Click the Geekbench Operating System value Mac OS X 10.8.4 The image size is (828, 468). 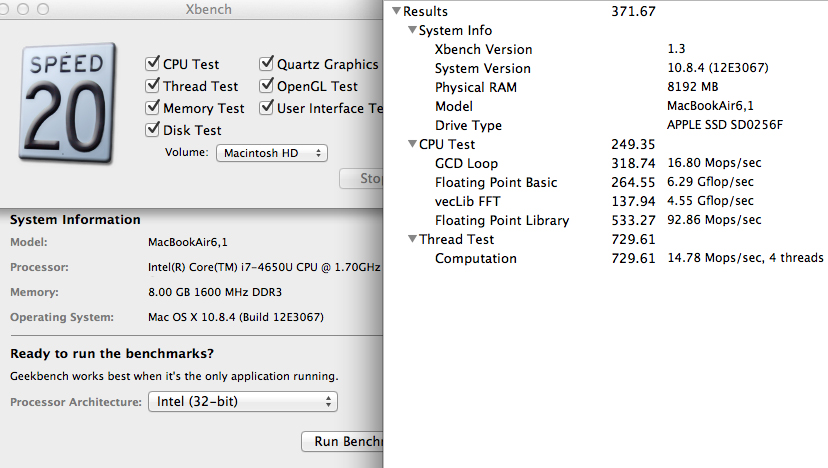coord(236,317)
